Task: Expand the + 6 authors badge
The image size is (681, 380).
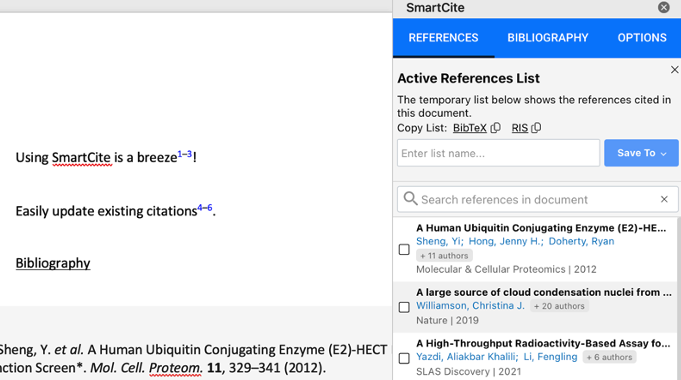Action: pyautogui.click(x=609, y=357)
